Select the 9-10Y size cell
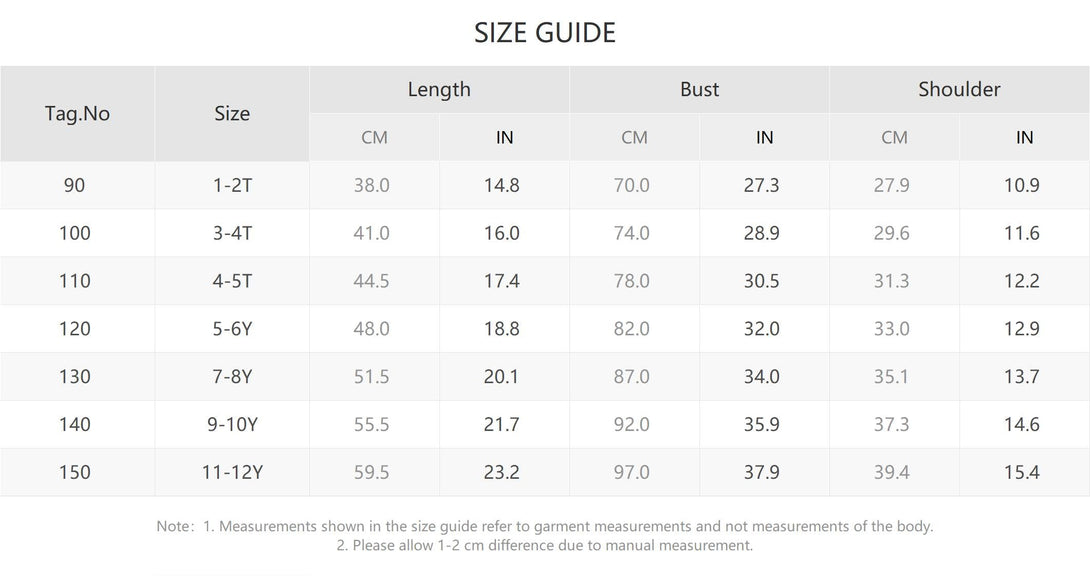The width and height of the screenshot is (1090, 576). tap(232, 425)
